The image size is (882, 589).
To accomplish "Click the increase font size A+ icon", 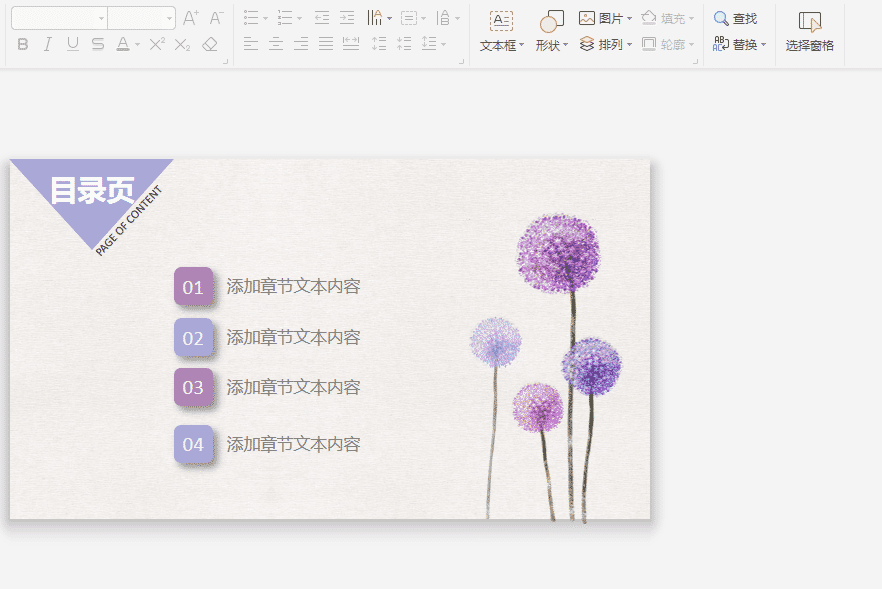I will [191, 19].
